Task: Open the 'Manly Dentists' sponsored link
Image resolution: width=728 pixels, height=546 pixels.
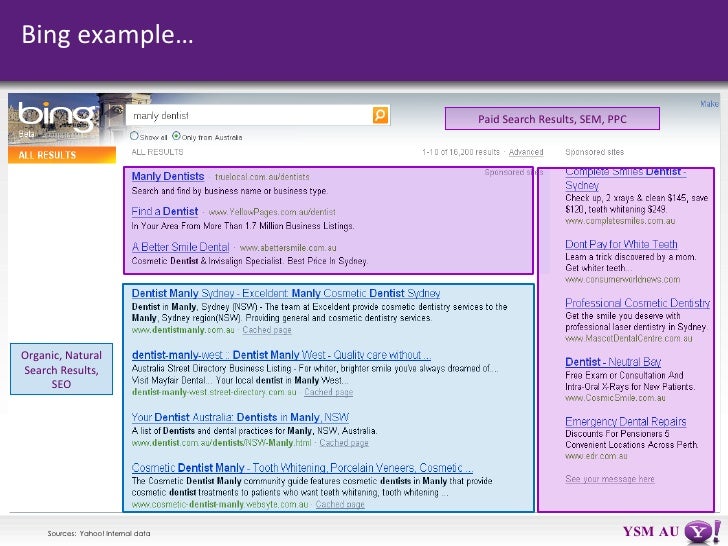Action: pyautogui.click(x=168, y=176)
